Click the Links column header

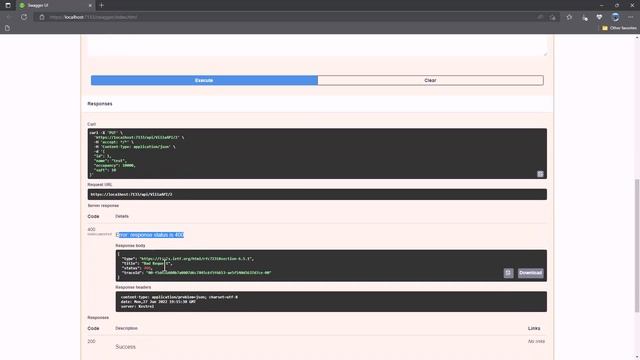click(x=534, y=328)
